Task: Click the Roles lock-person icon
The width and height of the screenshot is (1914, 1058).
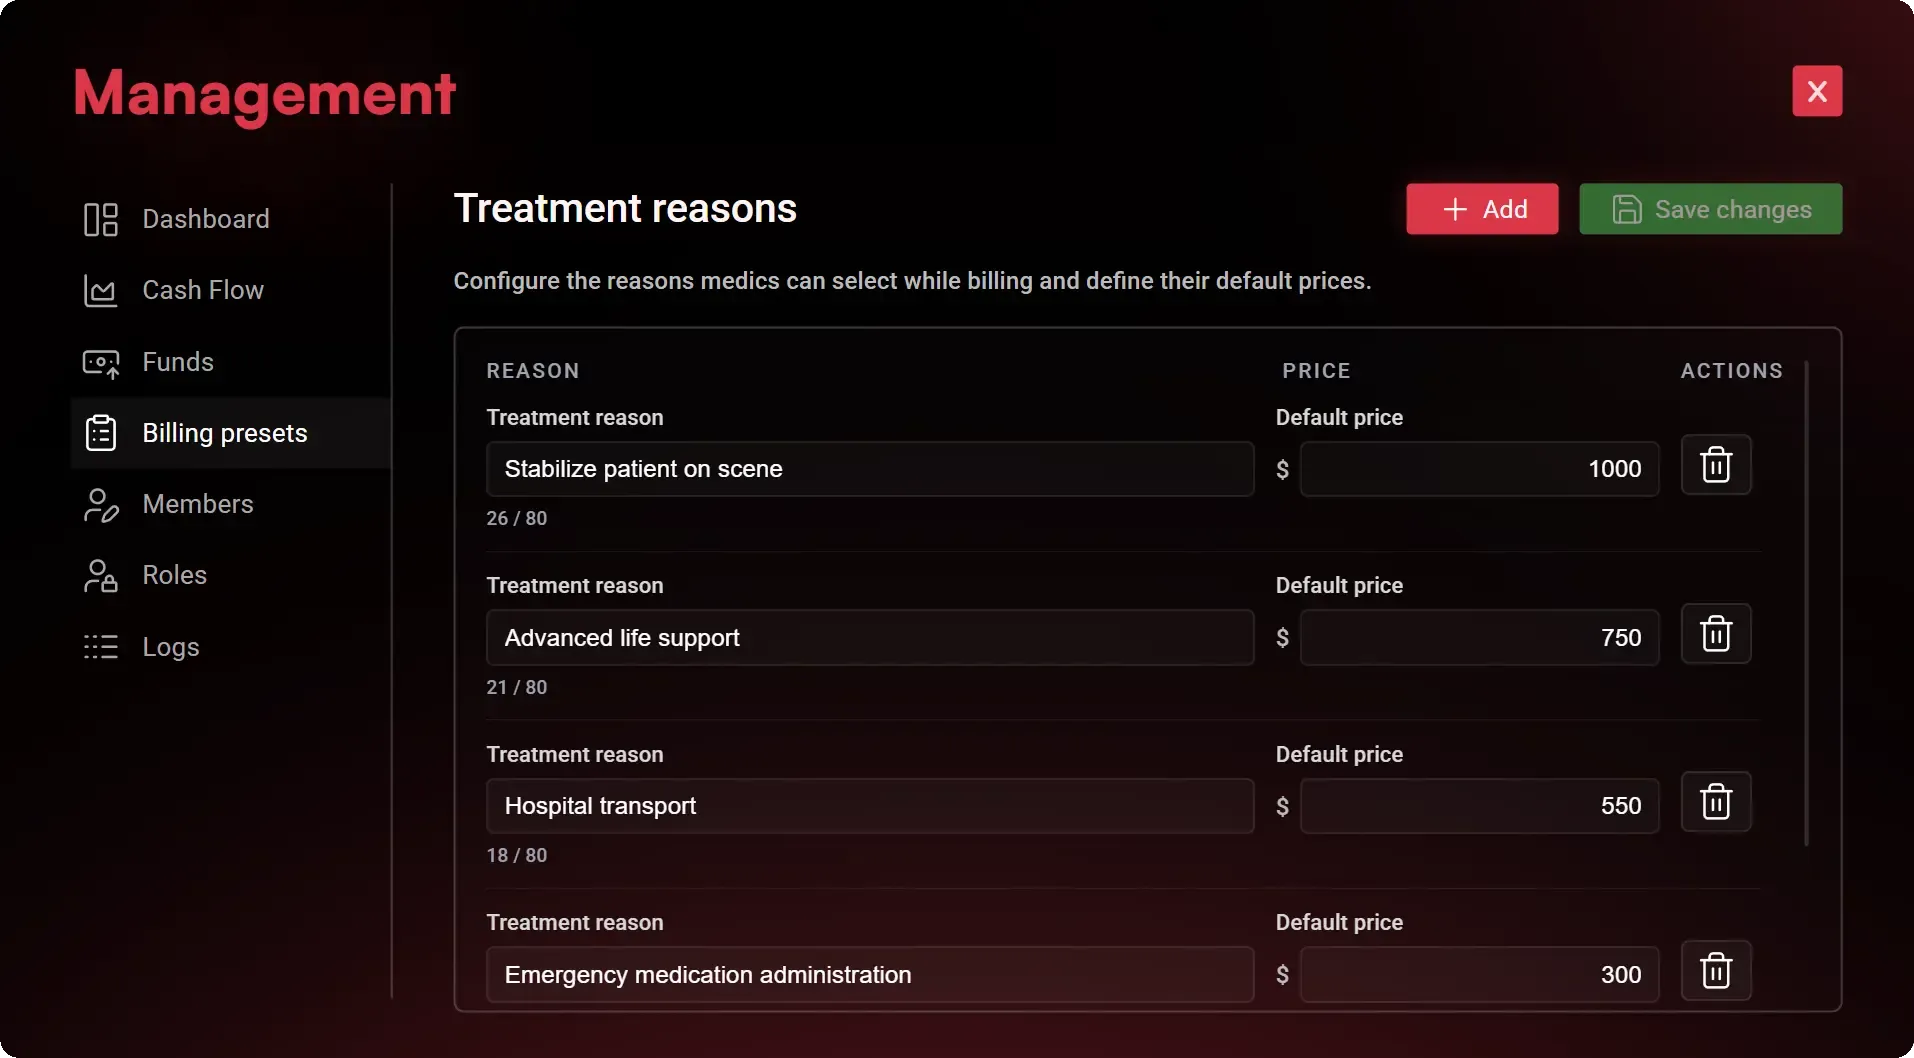Action: (x=101, y=576)
